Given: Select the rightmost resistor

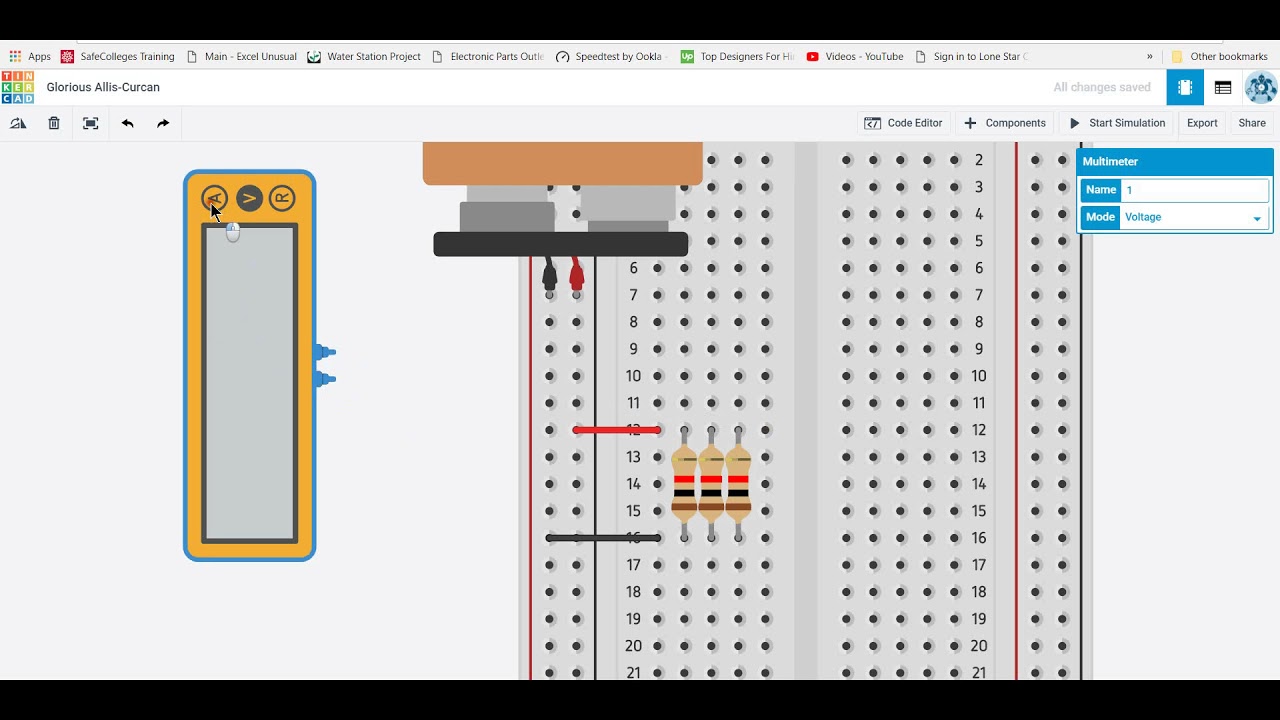Looking at the screenshot, I should click(x=738, y=484).
